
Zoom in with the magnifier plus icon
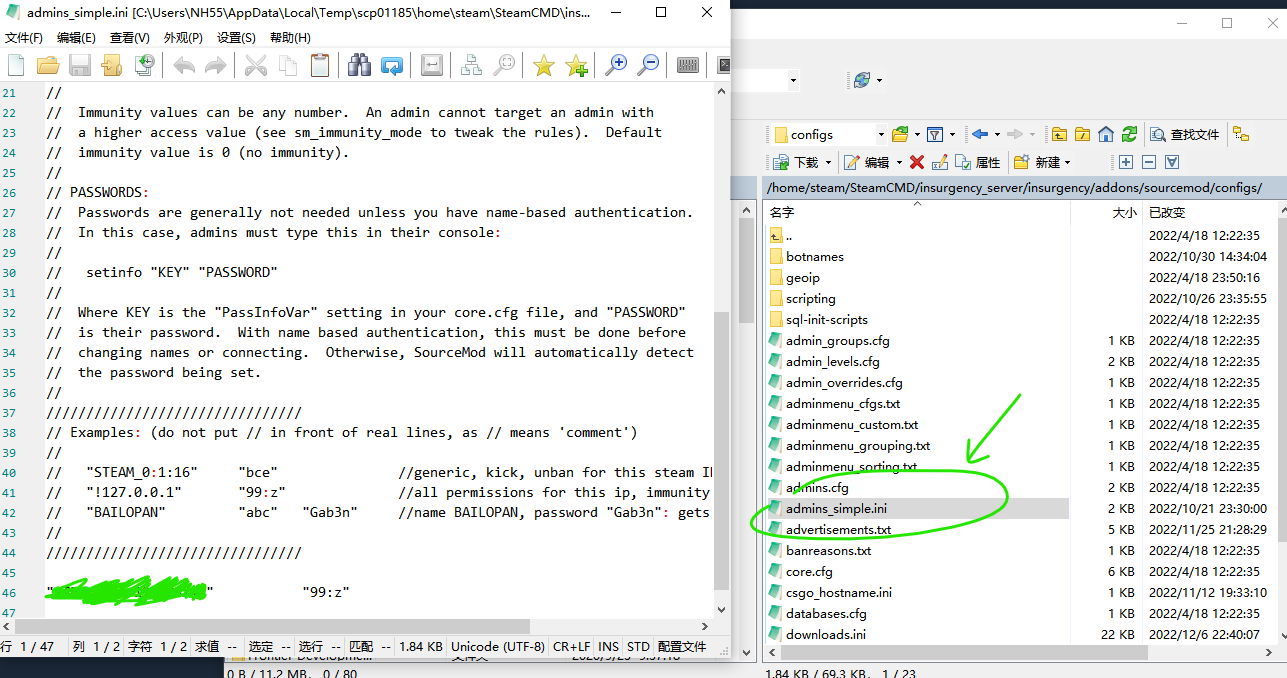(617, 66)
